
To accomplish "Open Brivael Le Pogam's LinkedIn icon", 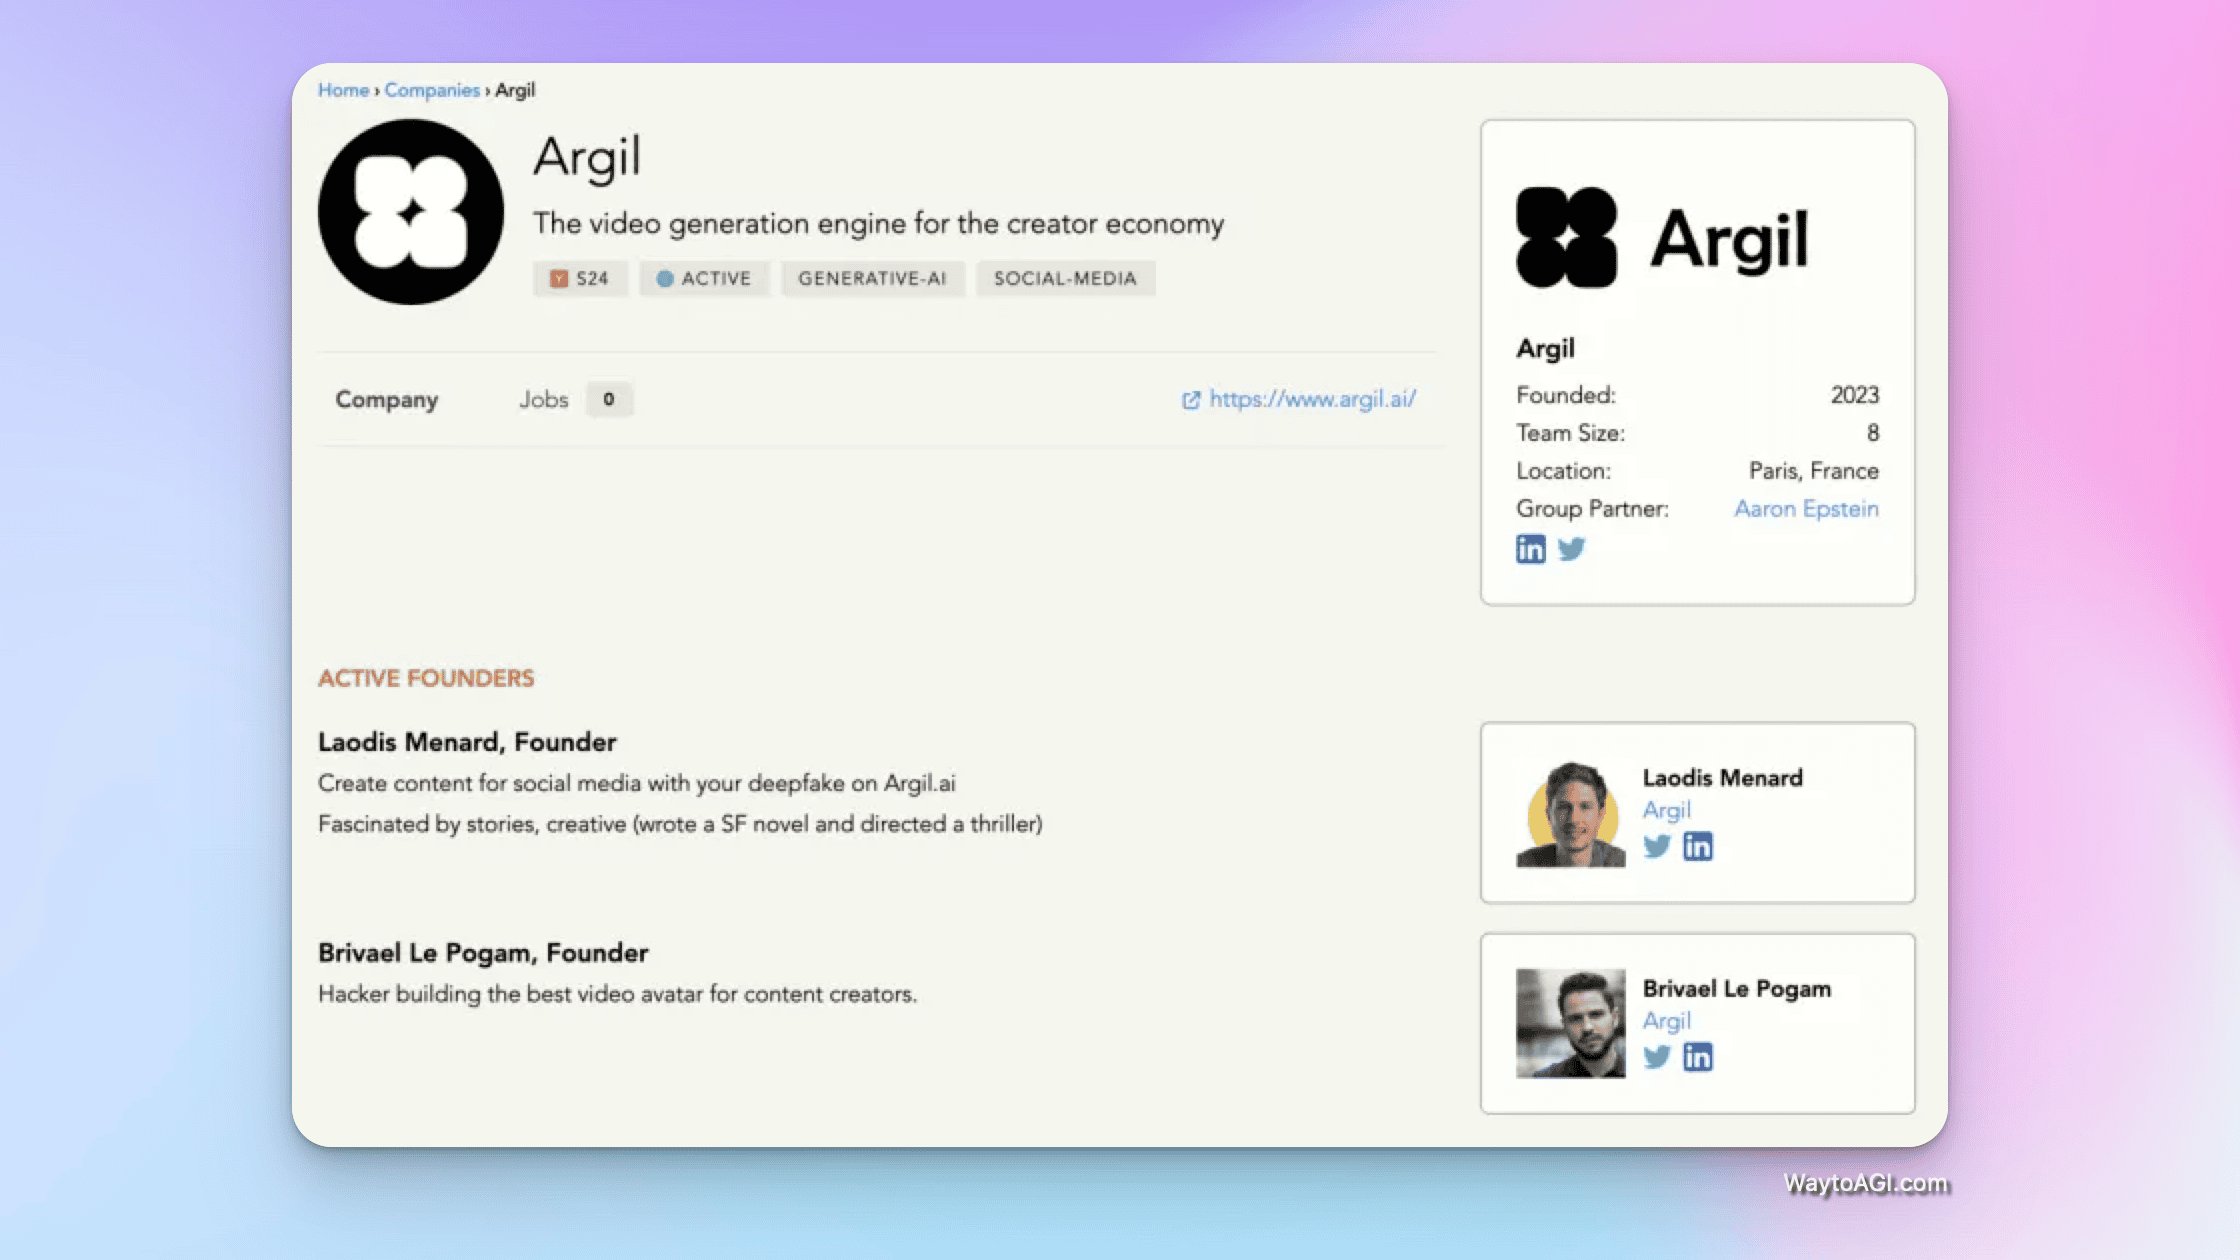I will (x=1698, y=1057).
